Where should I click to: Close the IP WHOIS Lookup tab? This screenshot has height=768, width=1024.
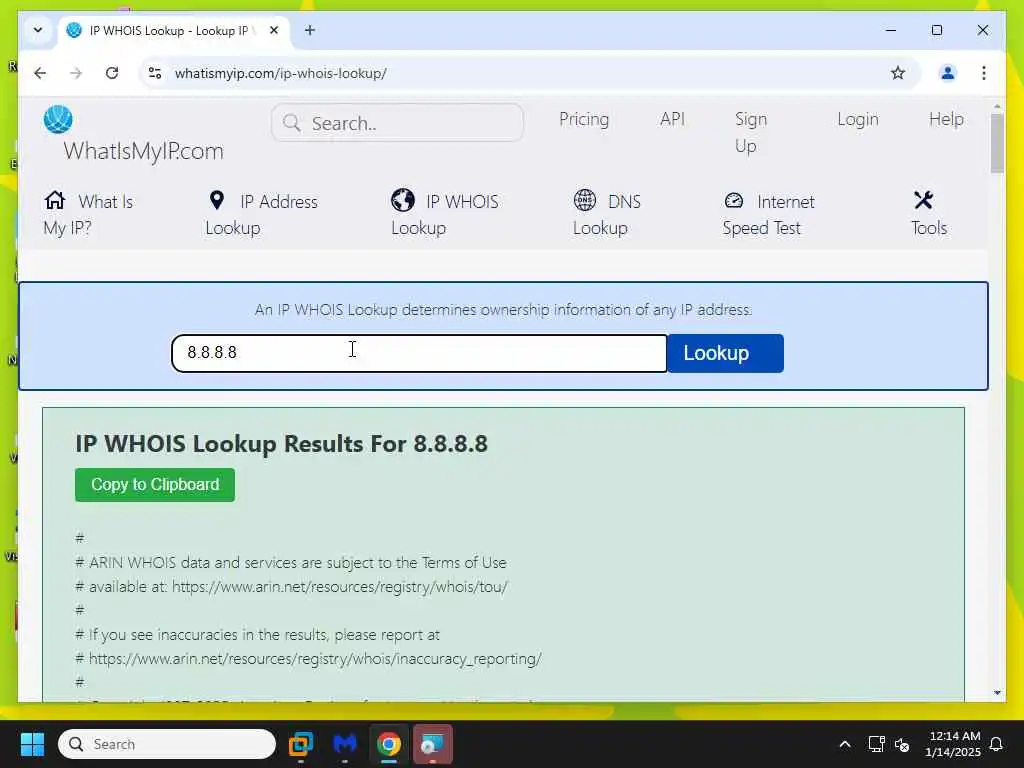(274, 30)
